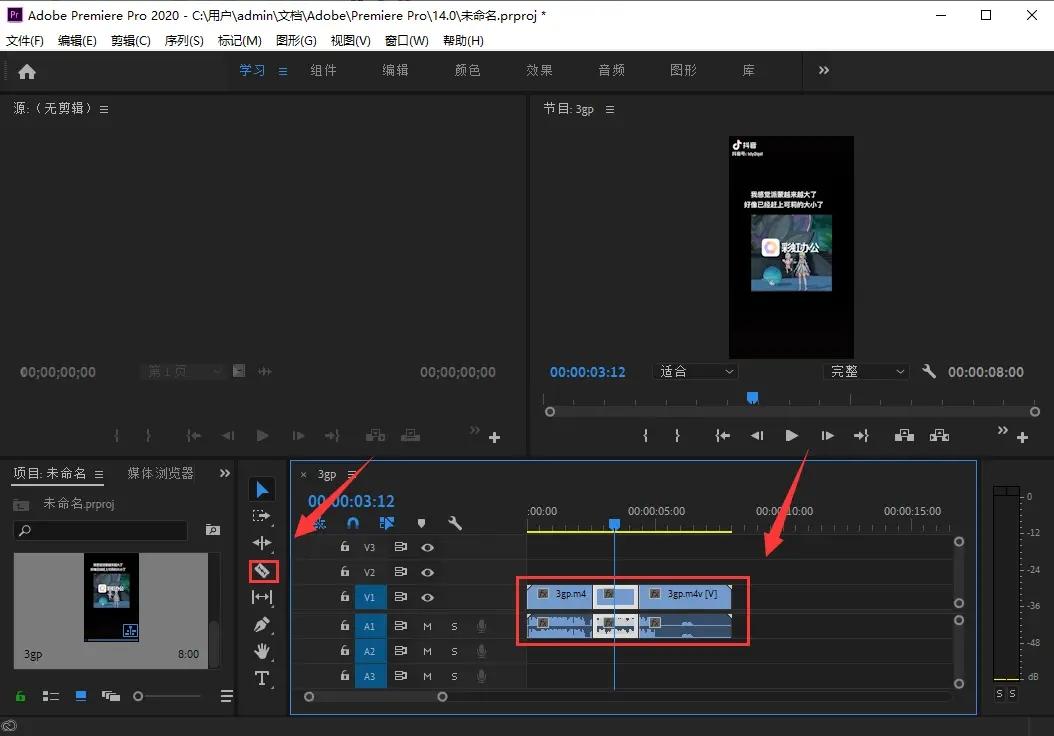Open the 适合 zoom level dropdown
Screen dimensions: 1054x736
tap(696, 371)
